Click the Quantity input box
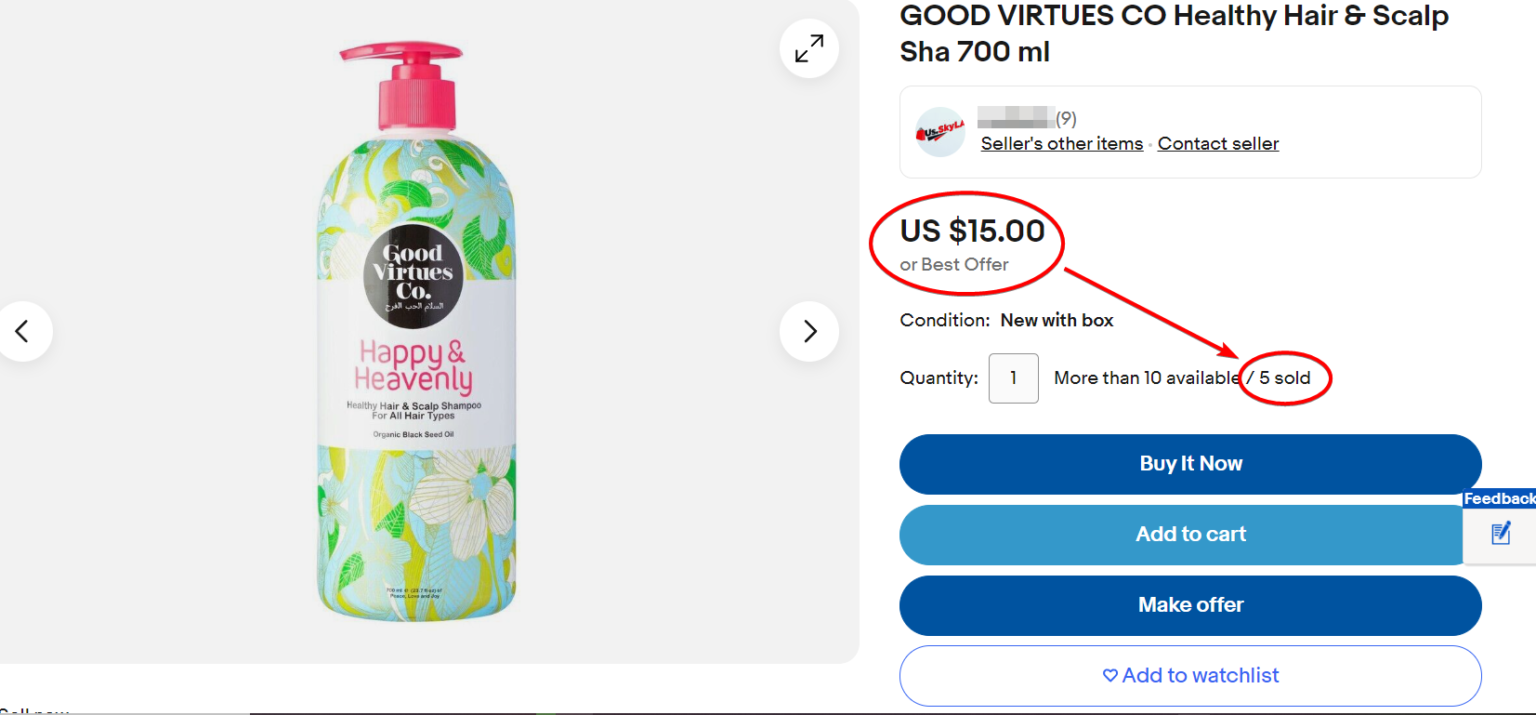 pyautogui.click(x=1013, y=378)
